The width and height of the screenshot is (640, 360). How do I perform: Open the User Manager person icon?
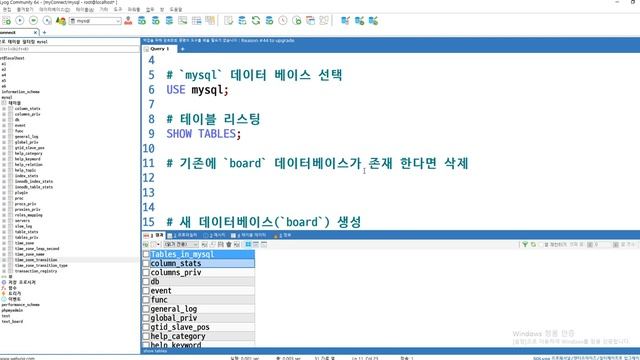click(128, 20)
